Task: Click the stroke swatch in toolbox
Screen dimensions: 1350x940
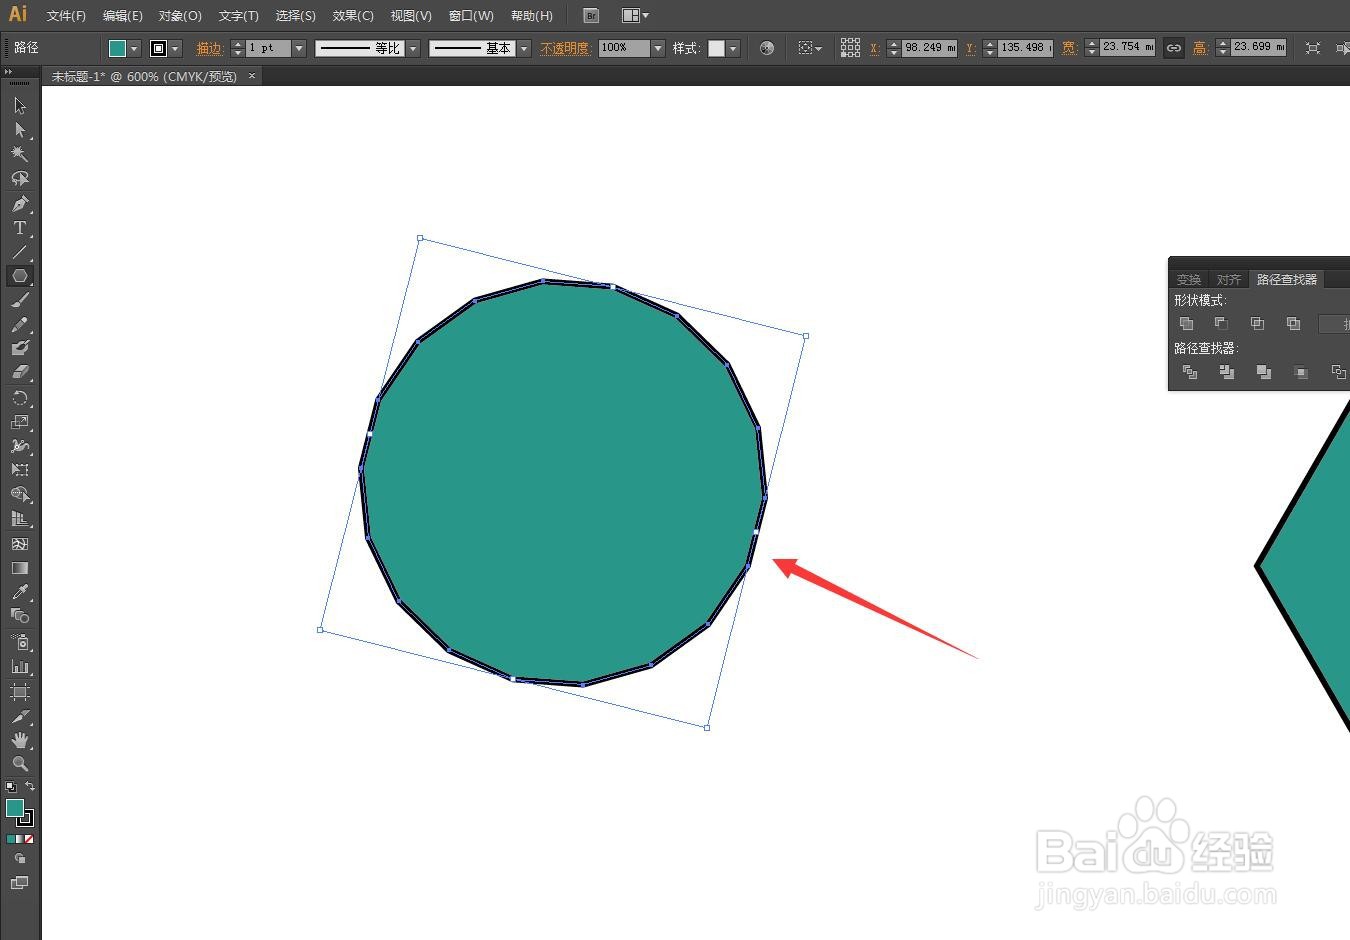Action: point(27,819)
